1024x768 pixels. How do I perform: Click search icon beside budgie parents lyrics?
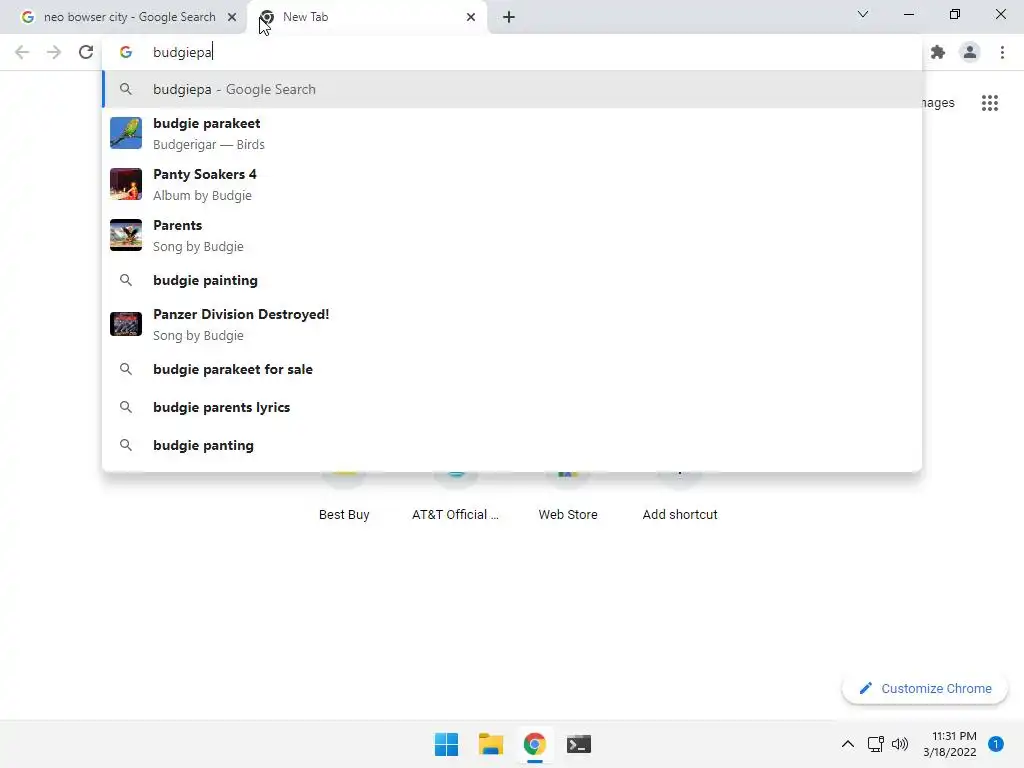click(x=126, y=407)
